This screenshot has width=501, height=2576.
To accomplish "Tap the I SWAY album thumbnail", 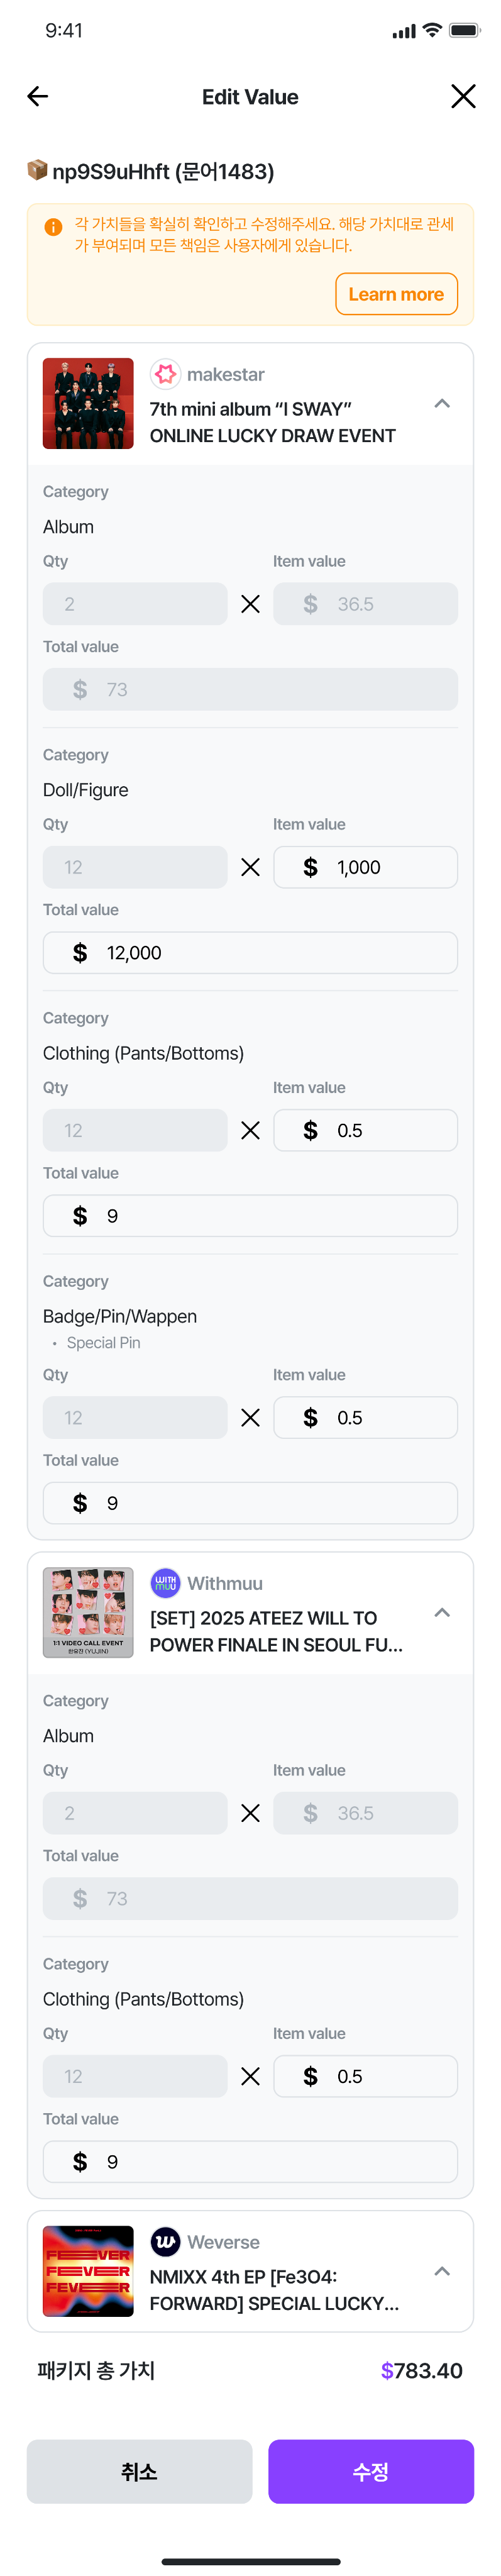I will point(88,404).
